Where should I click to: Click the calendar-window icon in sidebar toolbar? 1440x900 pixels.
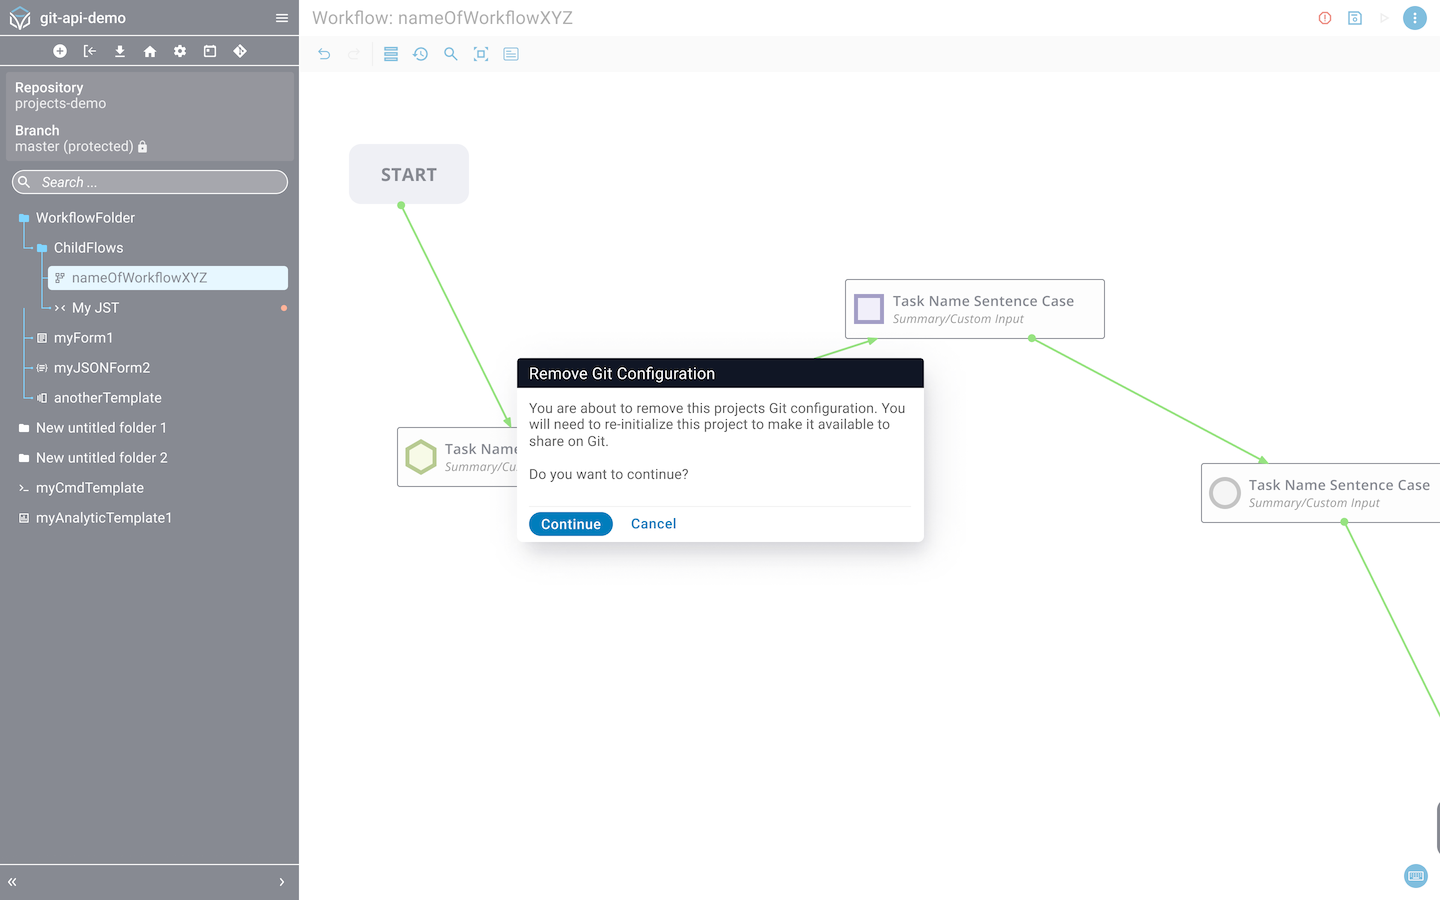[210, 51]
